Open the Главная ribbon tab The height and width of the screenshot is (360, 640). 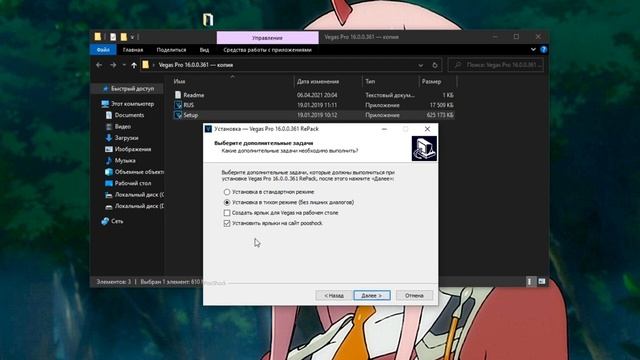(133, 50)
